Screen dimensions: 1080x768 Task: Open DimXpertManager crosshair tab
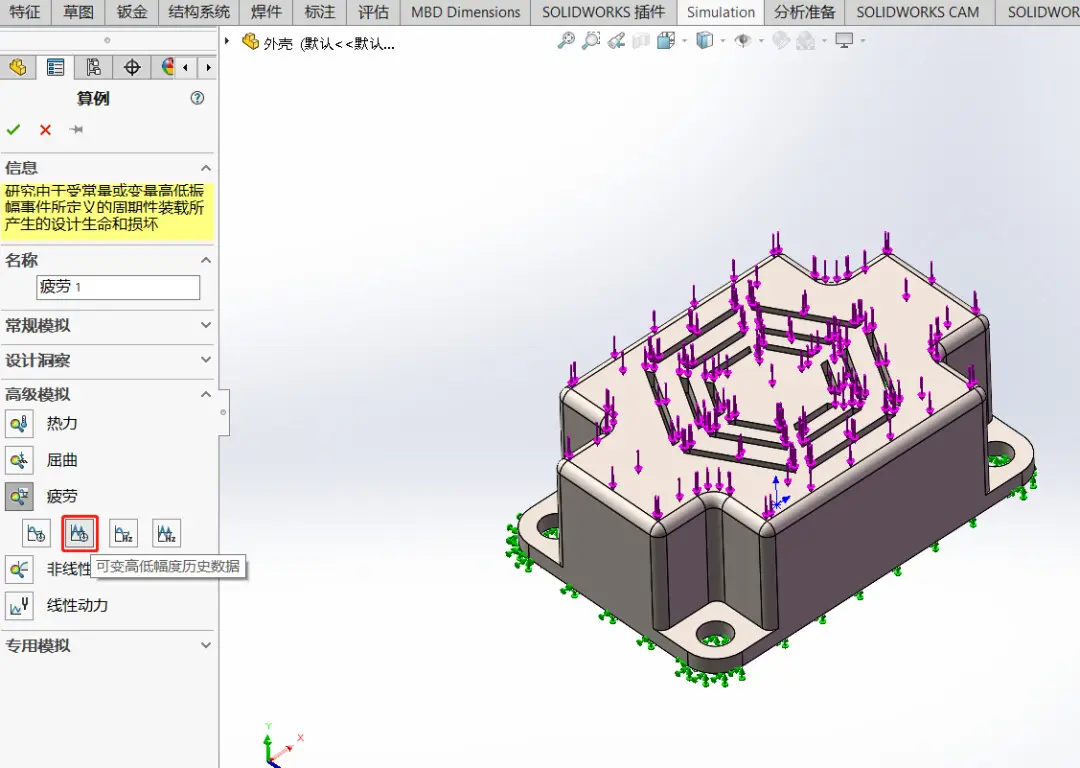132,67
